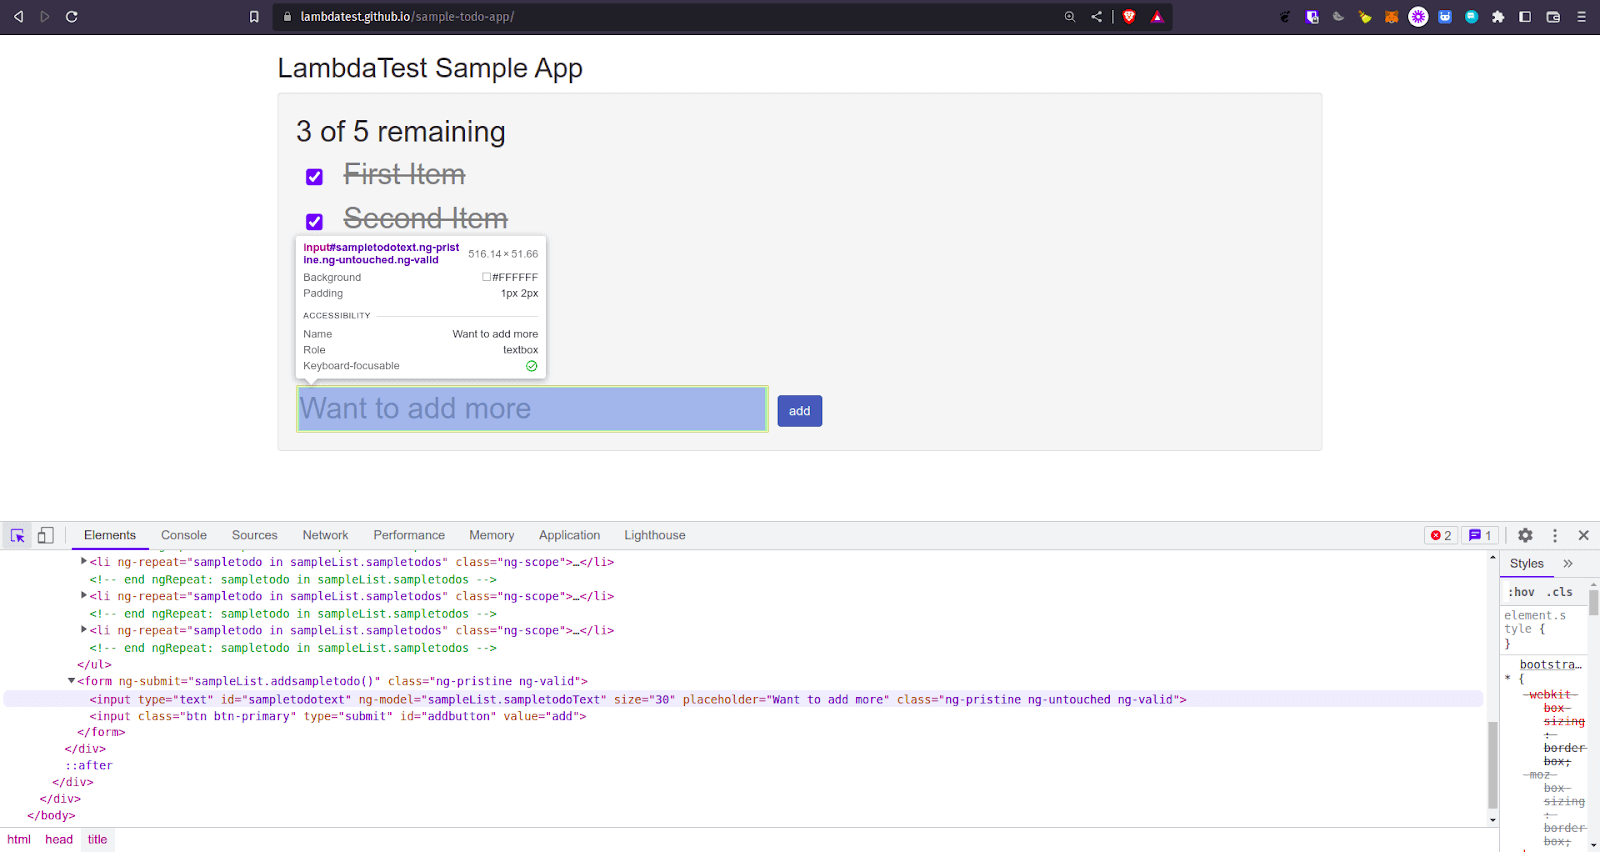Click the GNOME foot extension icon
Viewport: 1600px width, 852px height.
1285,17
